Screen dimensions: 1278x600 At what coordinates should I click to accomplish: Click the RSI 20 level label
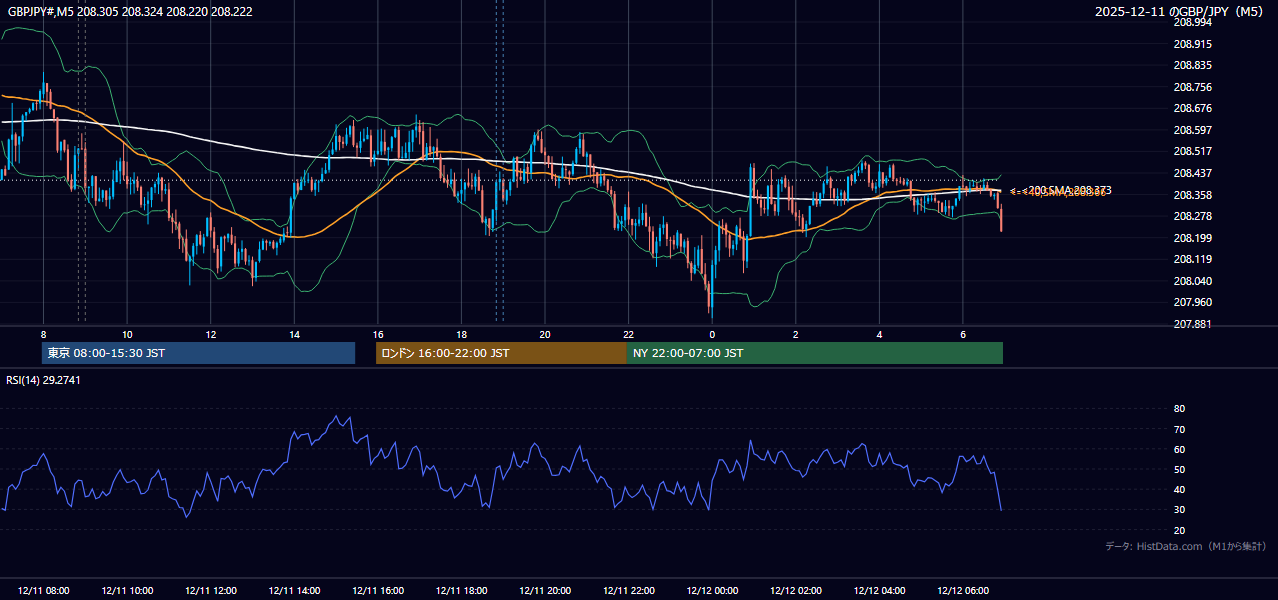click(1179, 530)
